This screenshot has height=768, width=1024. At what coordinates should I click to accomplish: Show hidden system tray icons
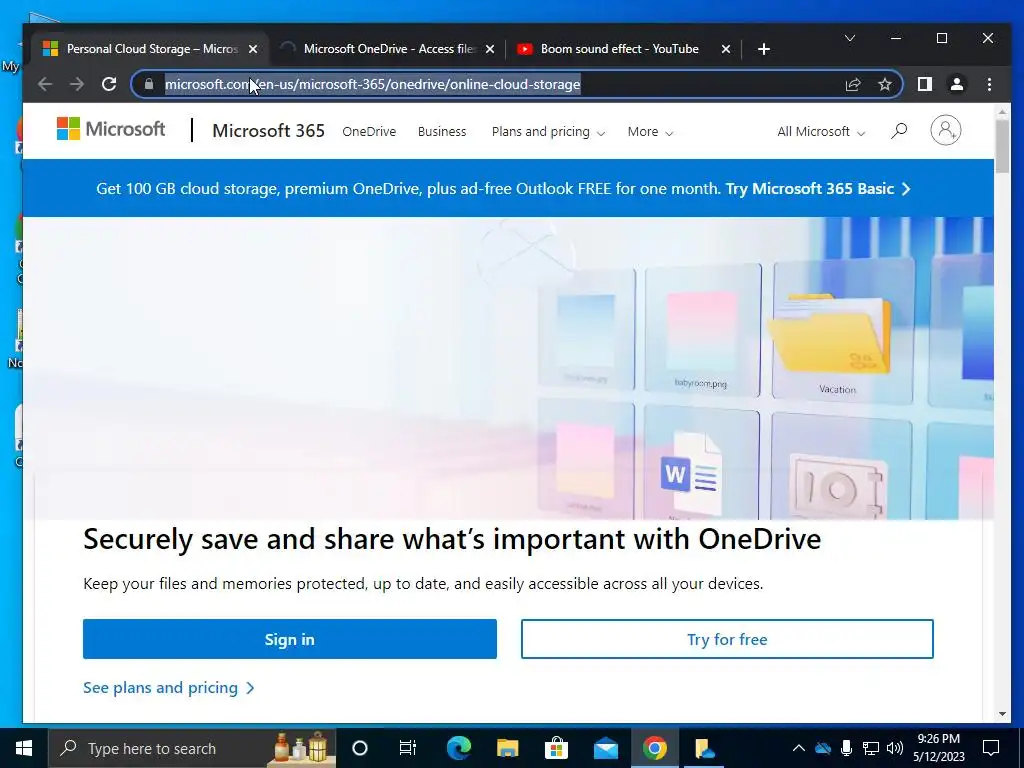point(799,748)
